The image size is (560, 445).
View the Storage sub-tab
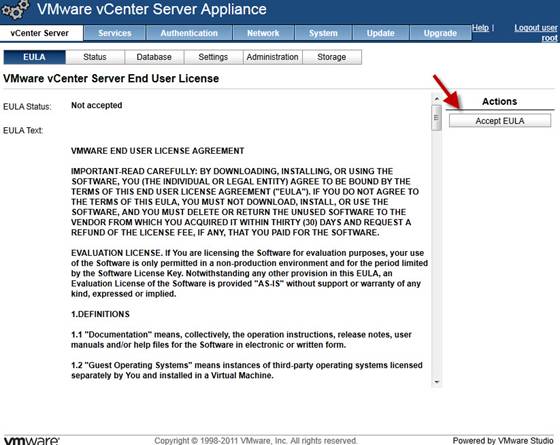332,57
